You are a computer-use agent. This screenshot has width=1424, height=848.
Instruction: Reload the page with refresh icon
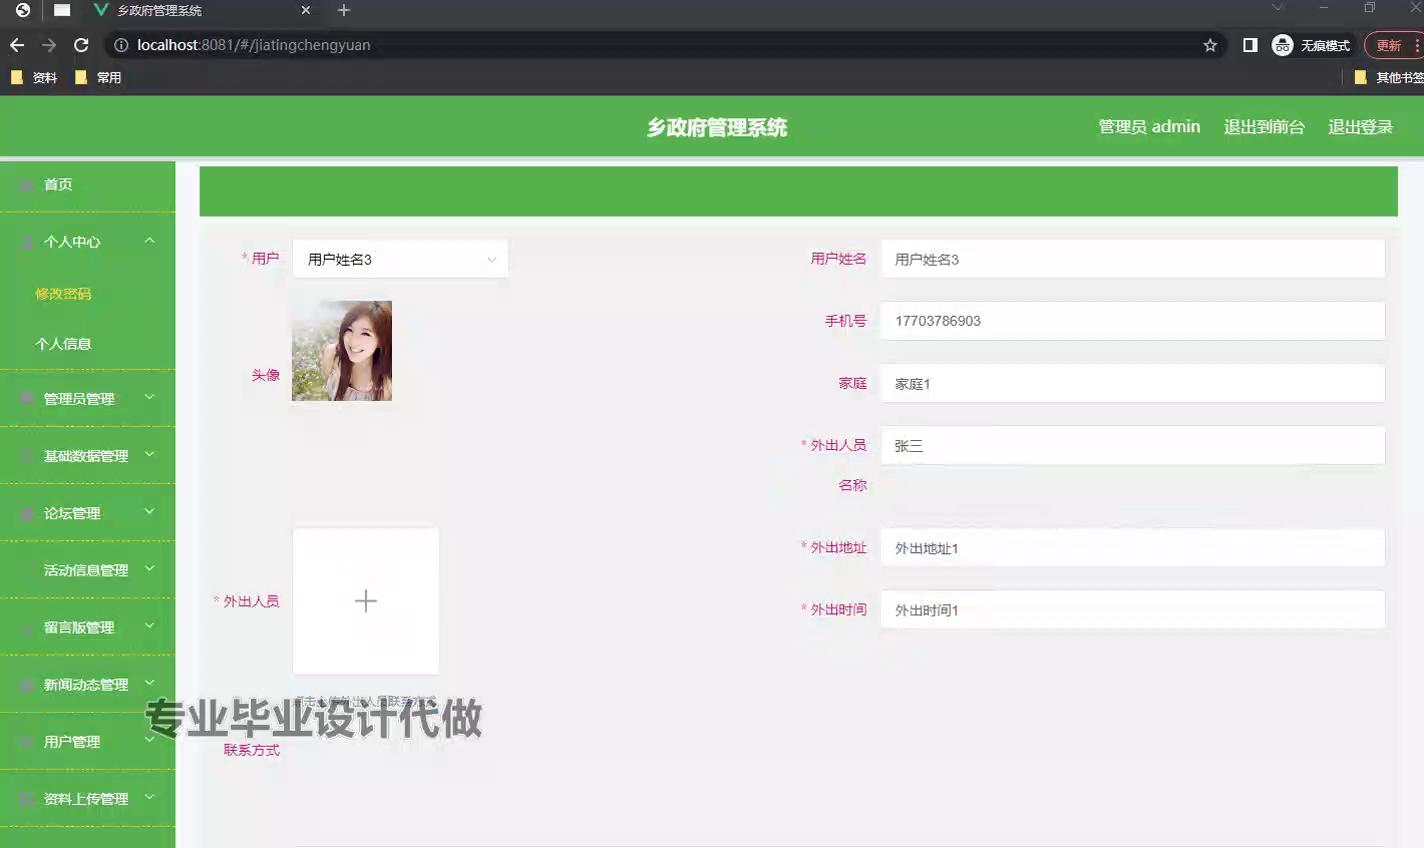click(x=81, y=45)
